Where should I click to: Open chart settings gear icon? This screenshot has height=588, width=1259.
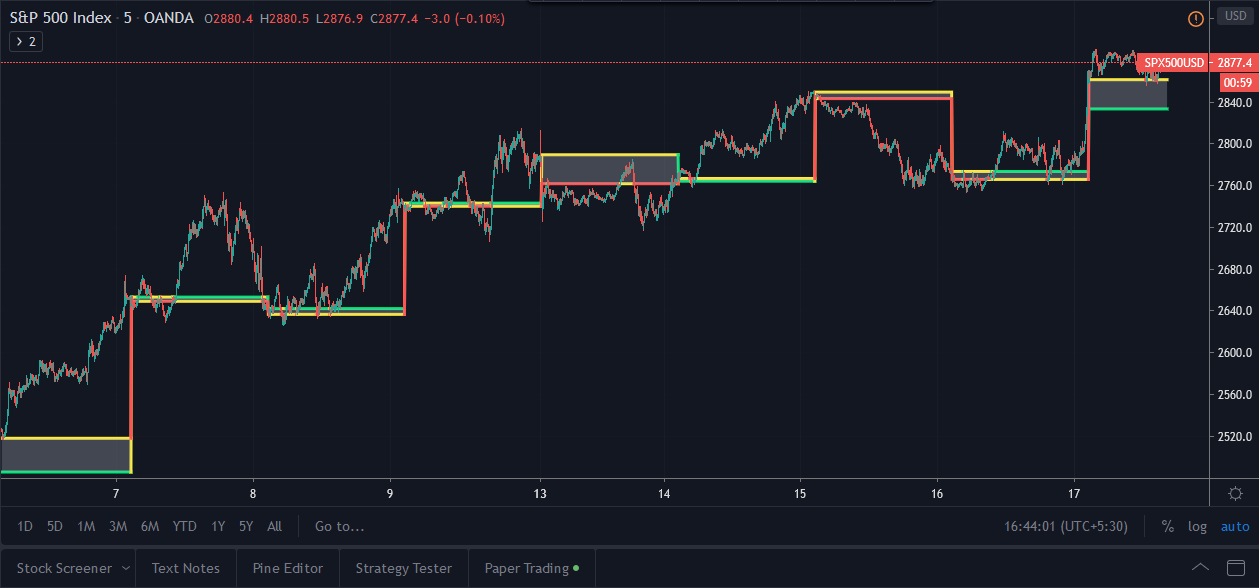1236,493
